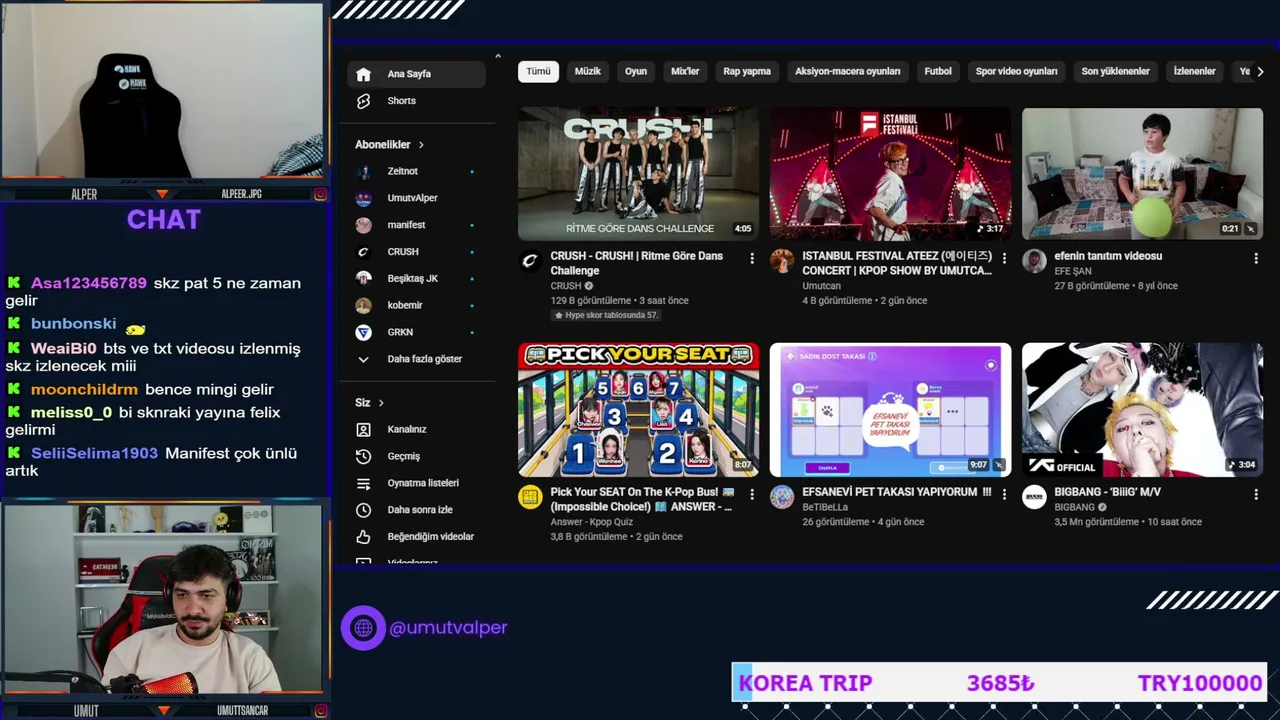The image size is (1280, 720).
Task: Play BIGBANG official music video thumbnail
Action: pos(1142,410)
